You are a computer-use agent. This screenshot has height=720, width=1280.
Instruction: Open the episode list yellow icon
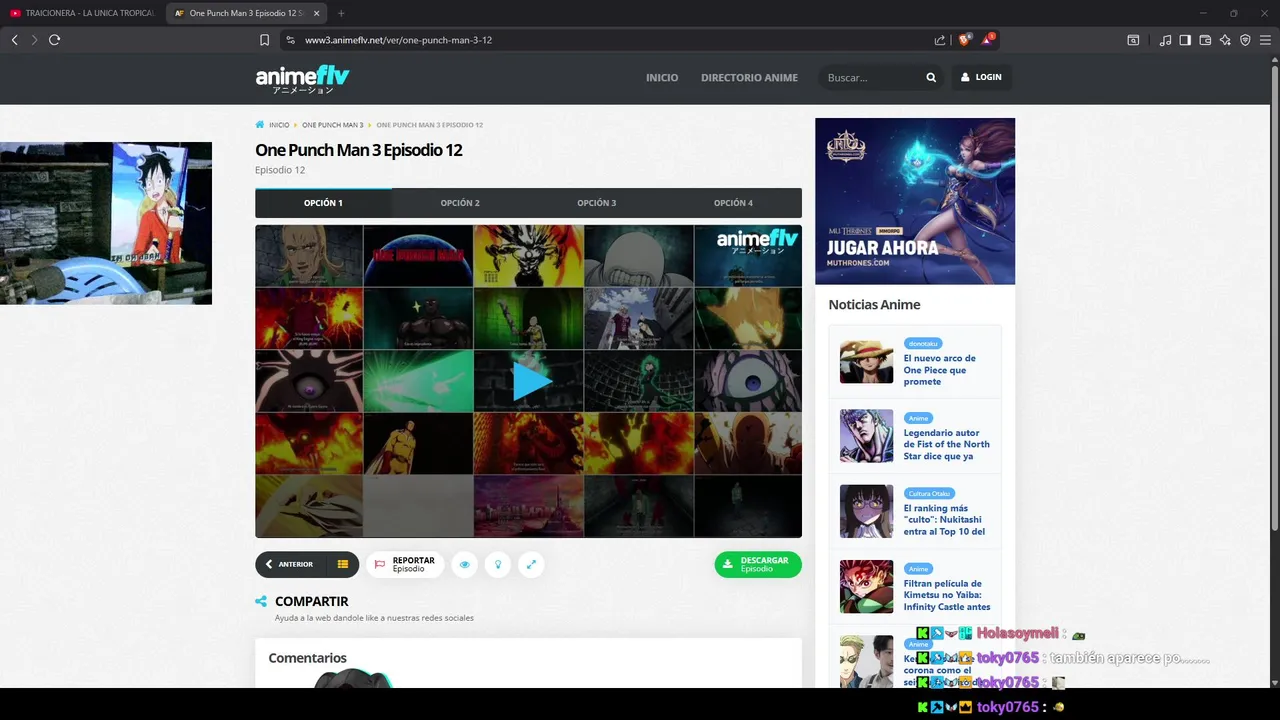pos(343,564)
